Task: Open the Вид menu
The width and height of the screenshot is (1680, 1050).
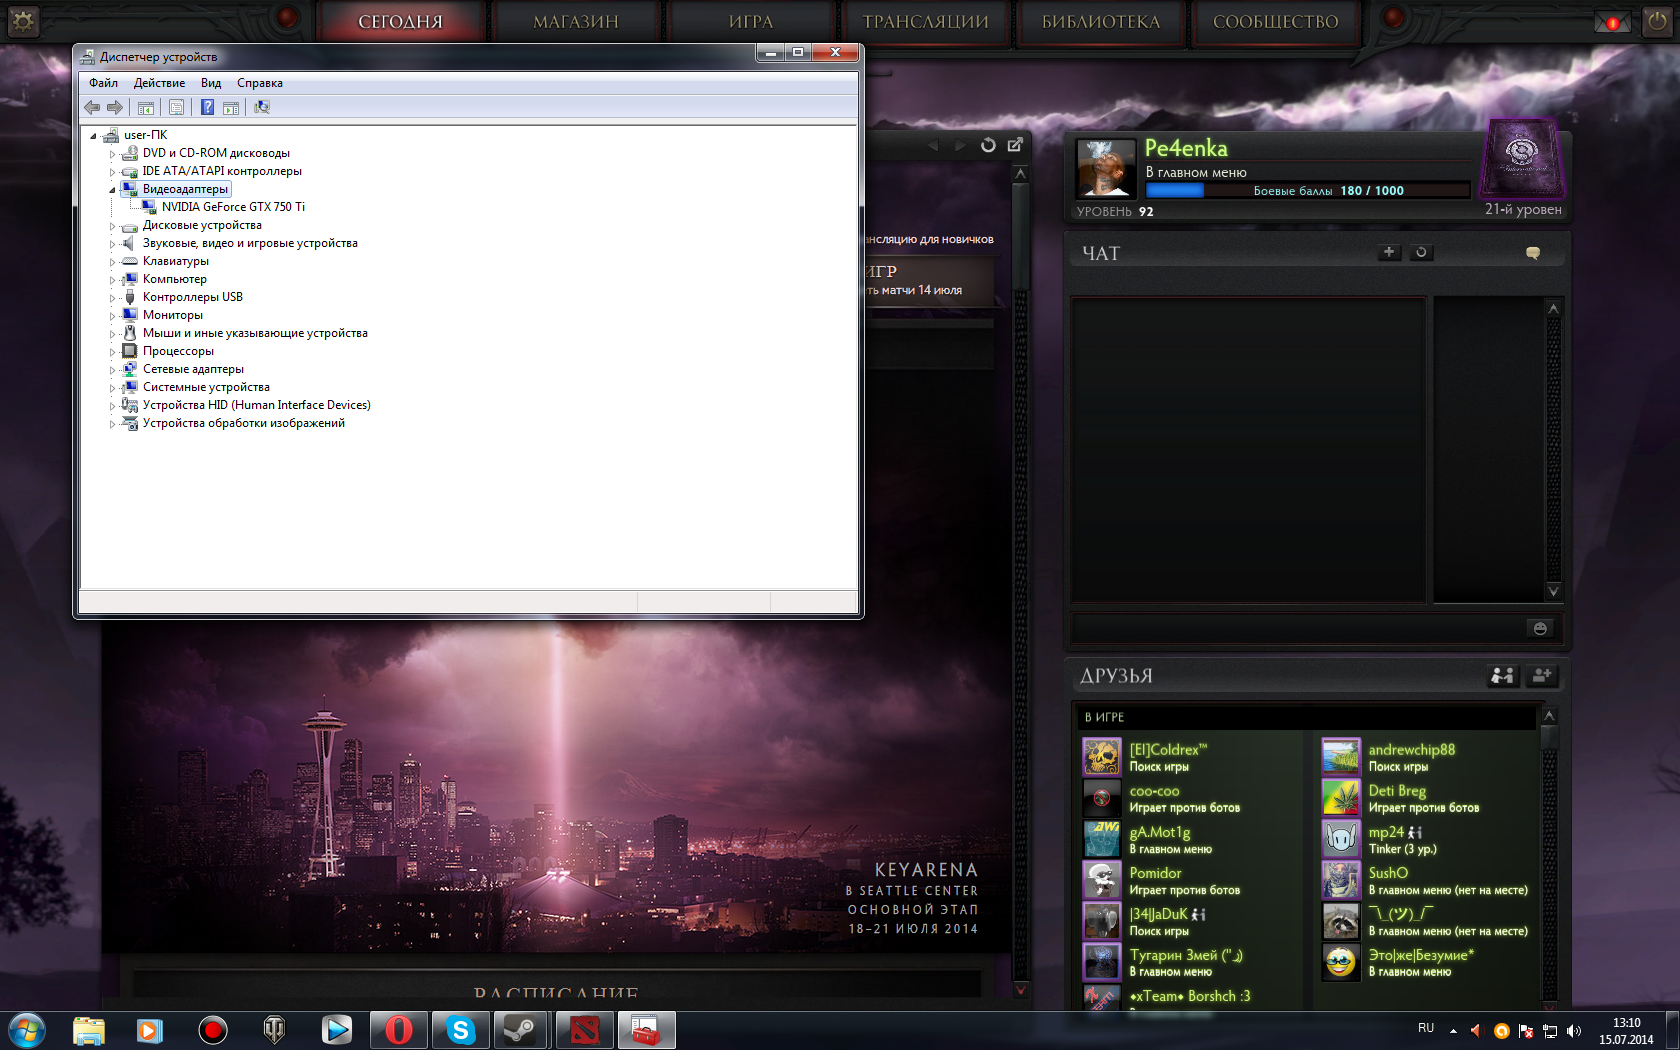Action: (211, 83)
